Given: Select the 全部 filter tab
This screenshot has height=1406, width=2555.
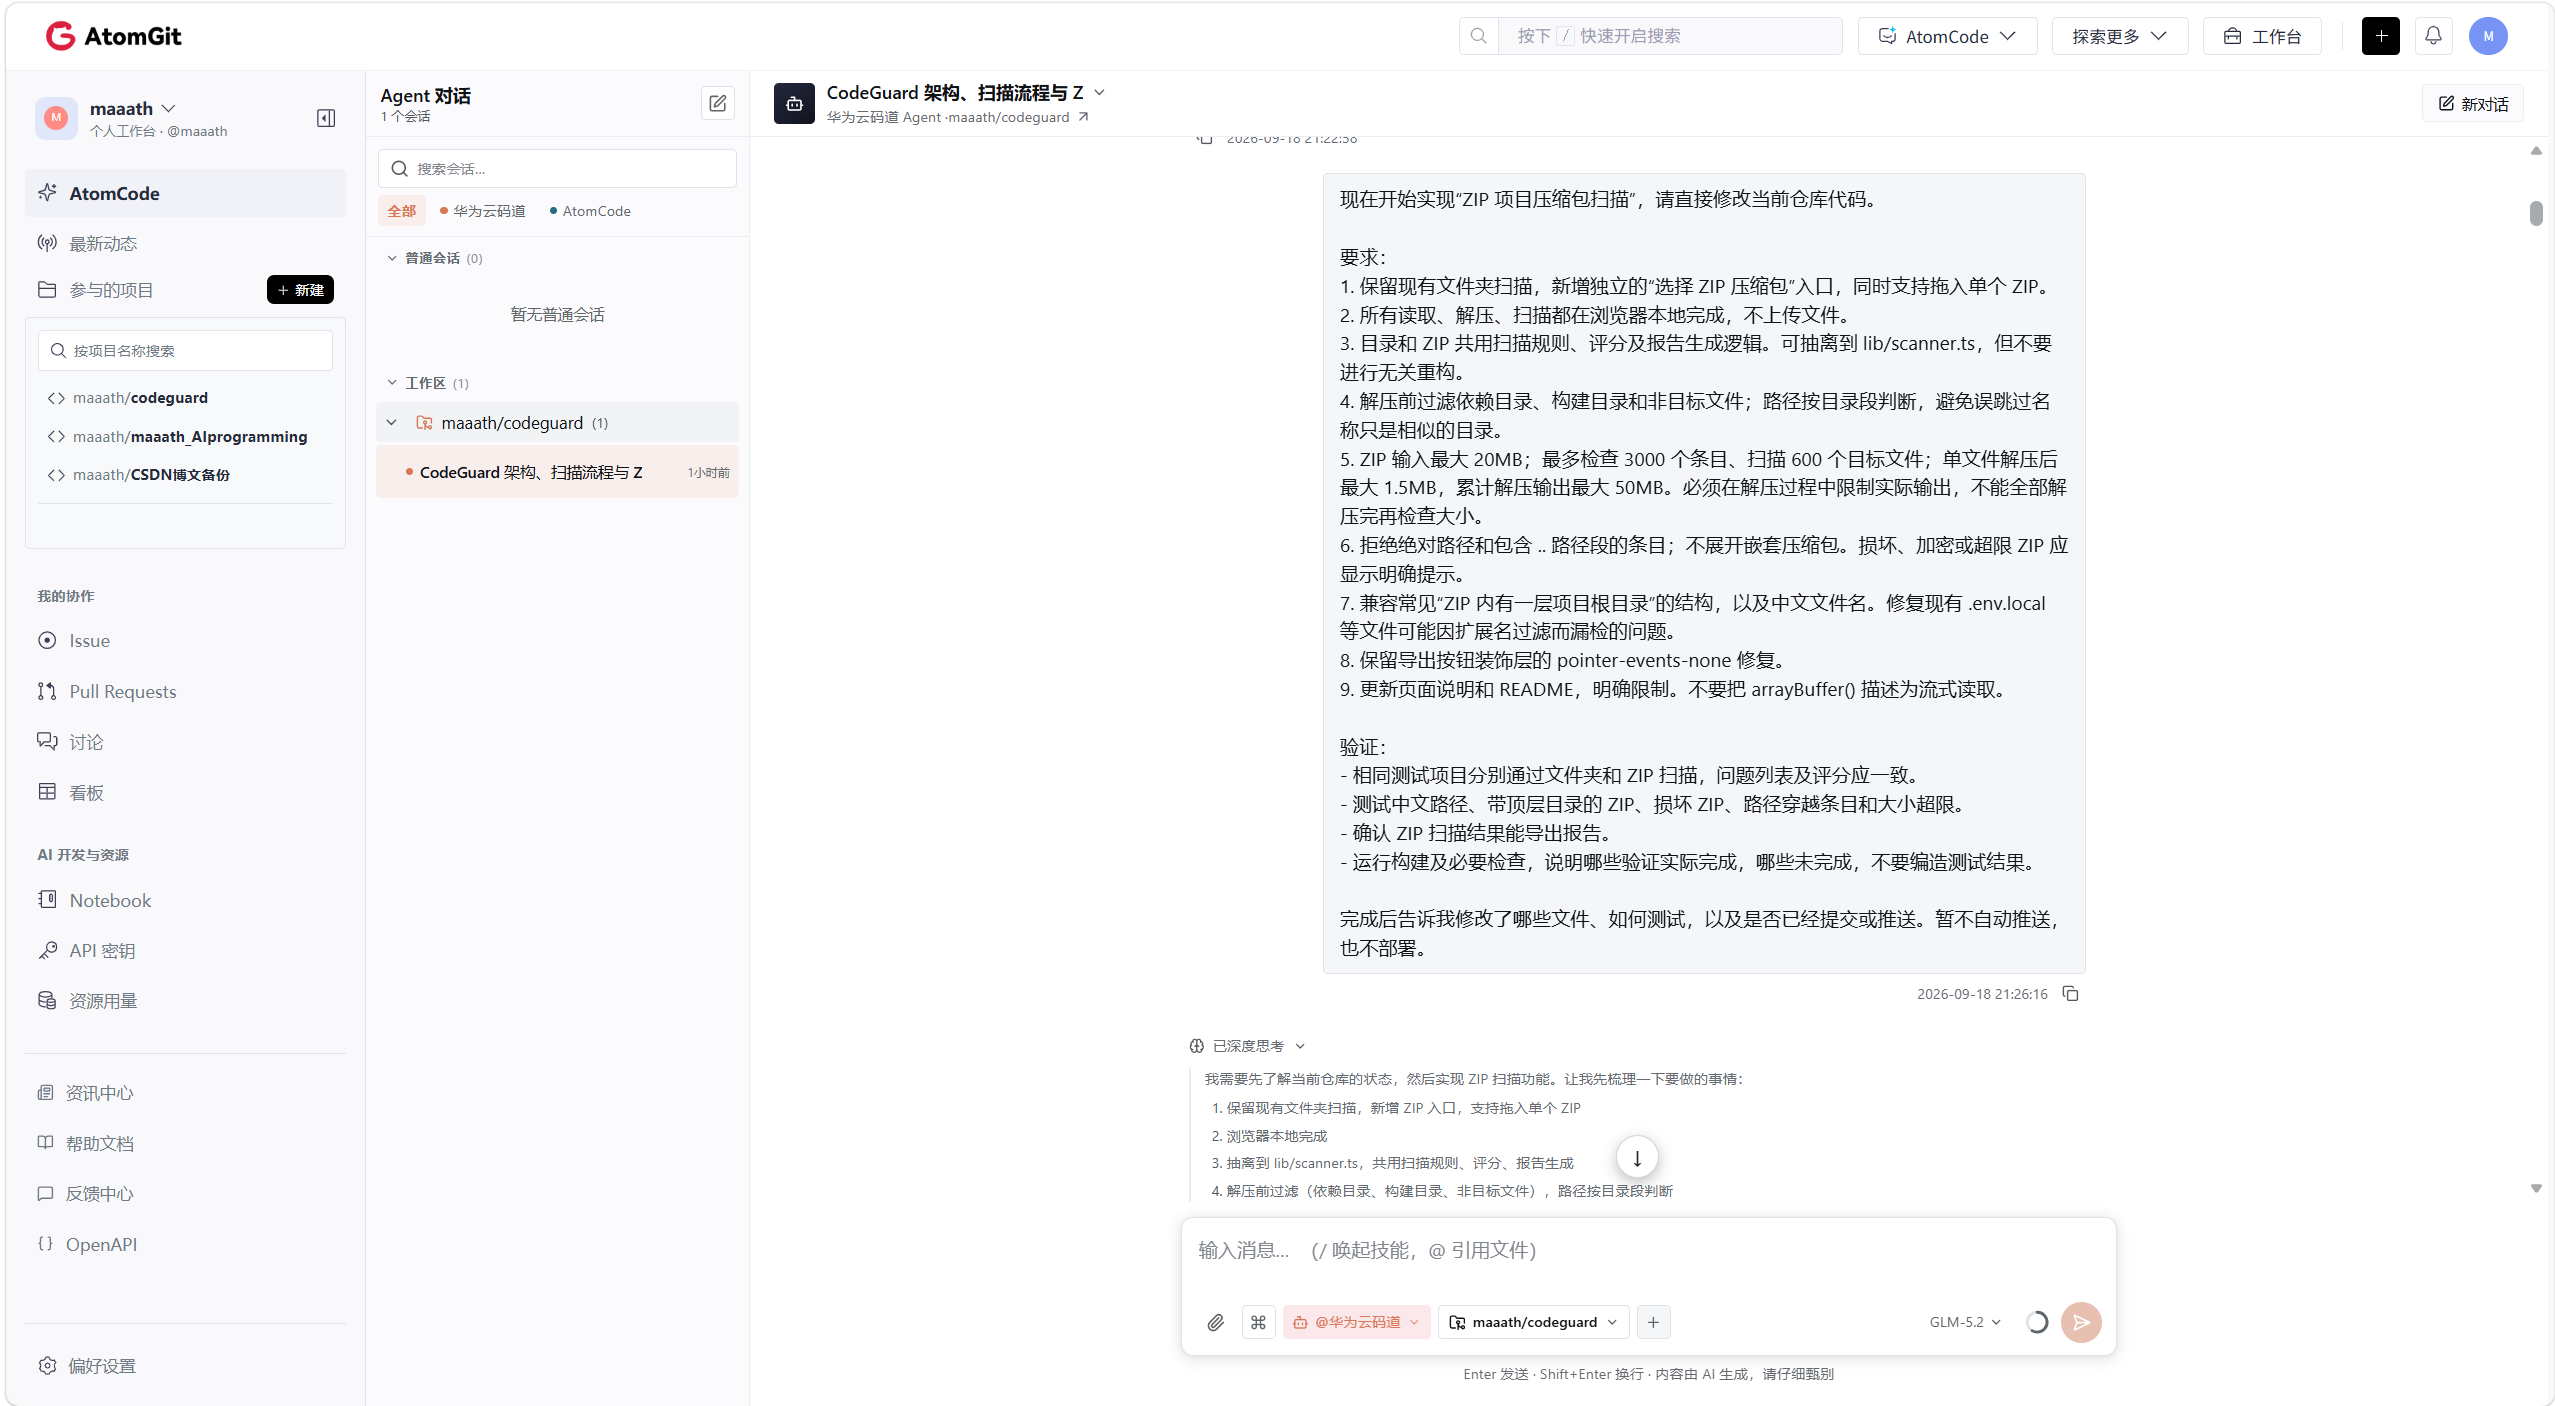Looking at the screenshot, I should [402, 211].
